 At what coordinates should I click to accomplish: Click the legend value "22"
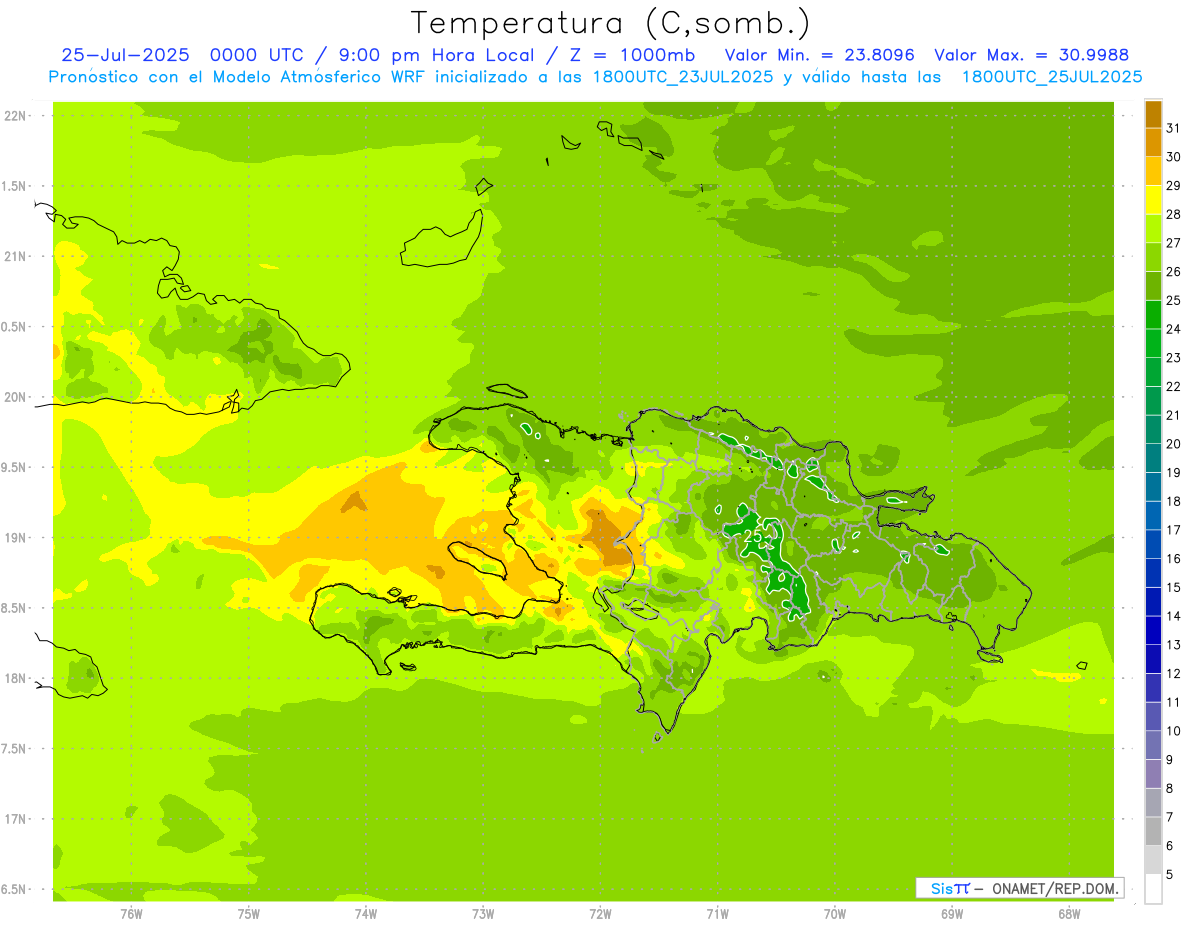pyautogui.click(x=1174, y=386)
